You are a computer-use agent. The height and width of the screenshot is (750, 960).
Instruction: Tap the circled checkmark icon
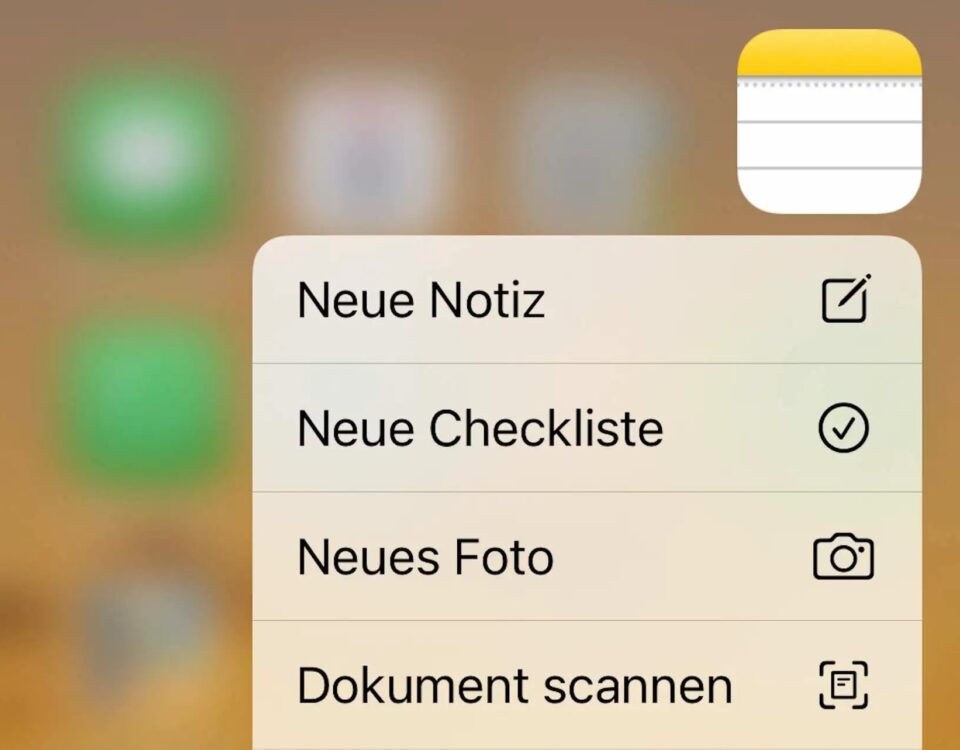[x=844, y=427]
